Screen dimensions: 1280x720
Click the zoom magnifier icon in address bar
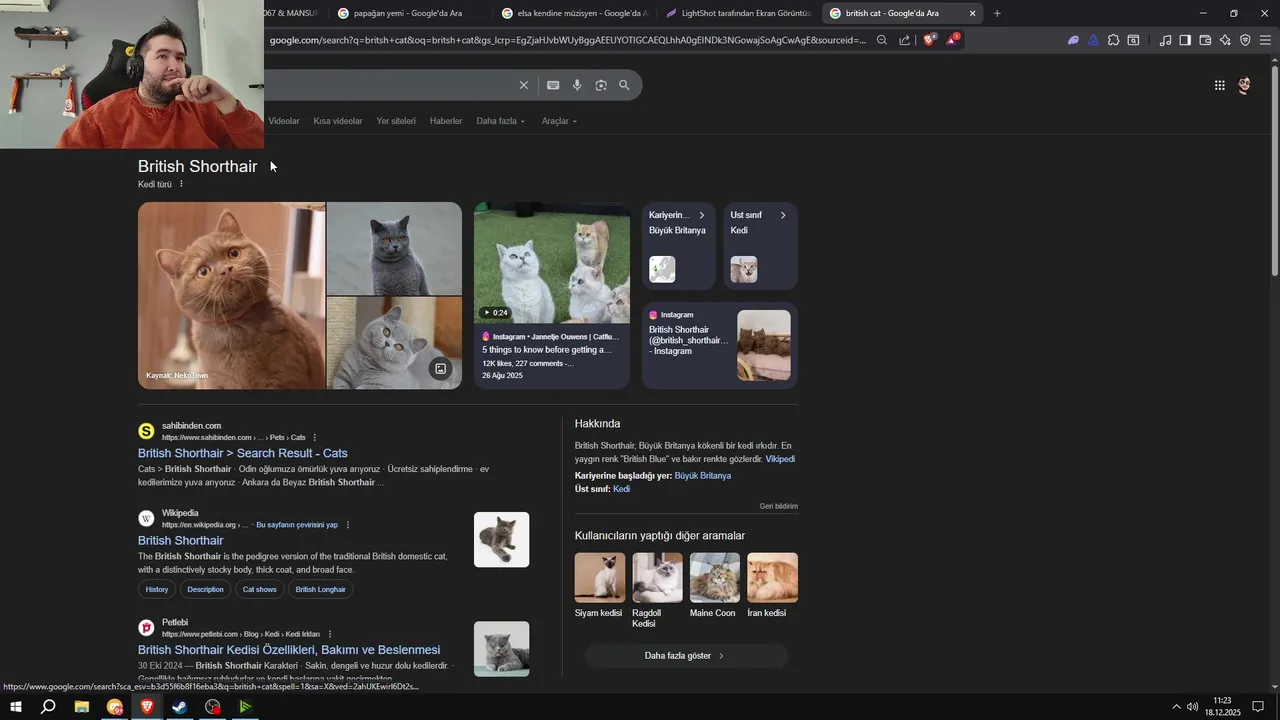(882, 40)
